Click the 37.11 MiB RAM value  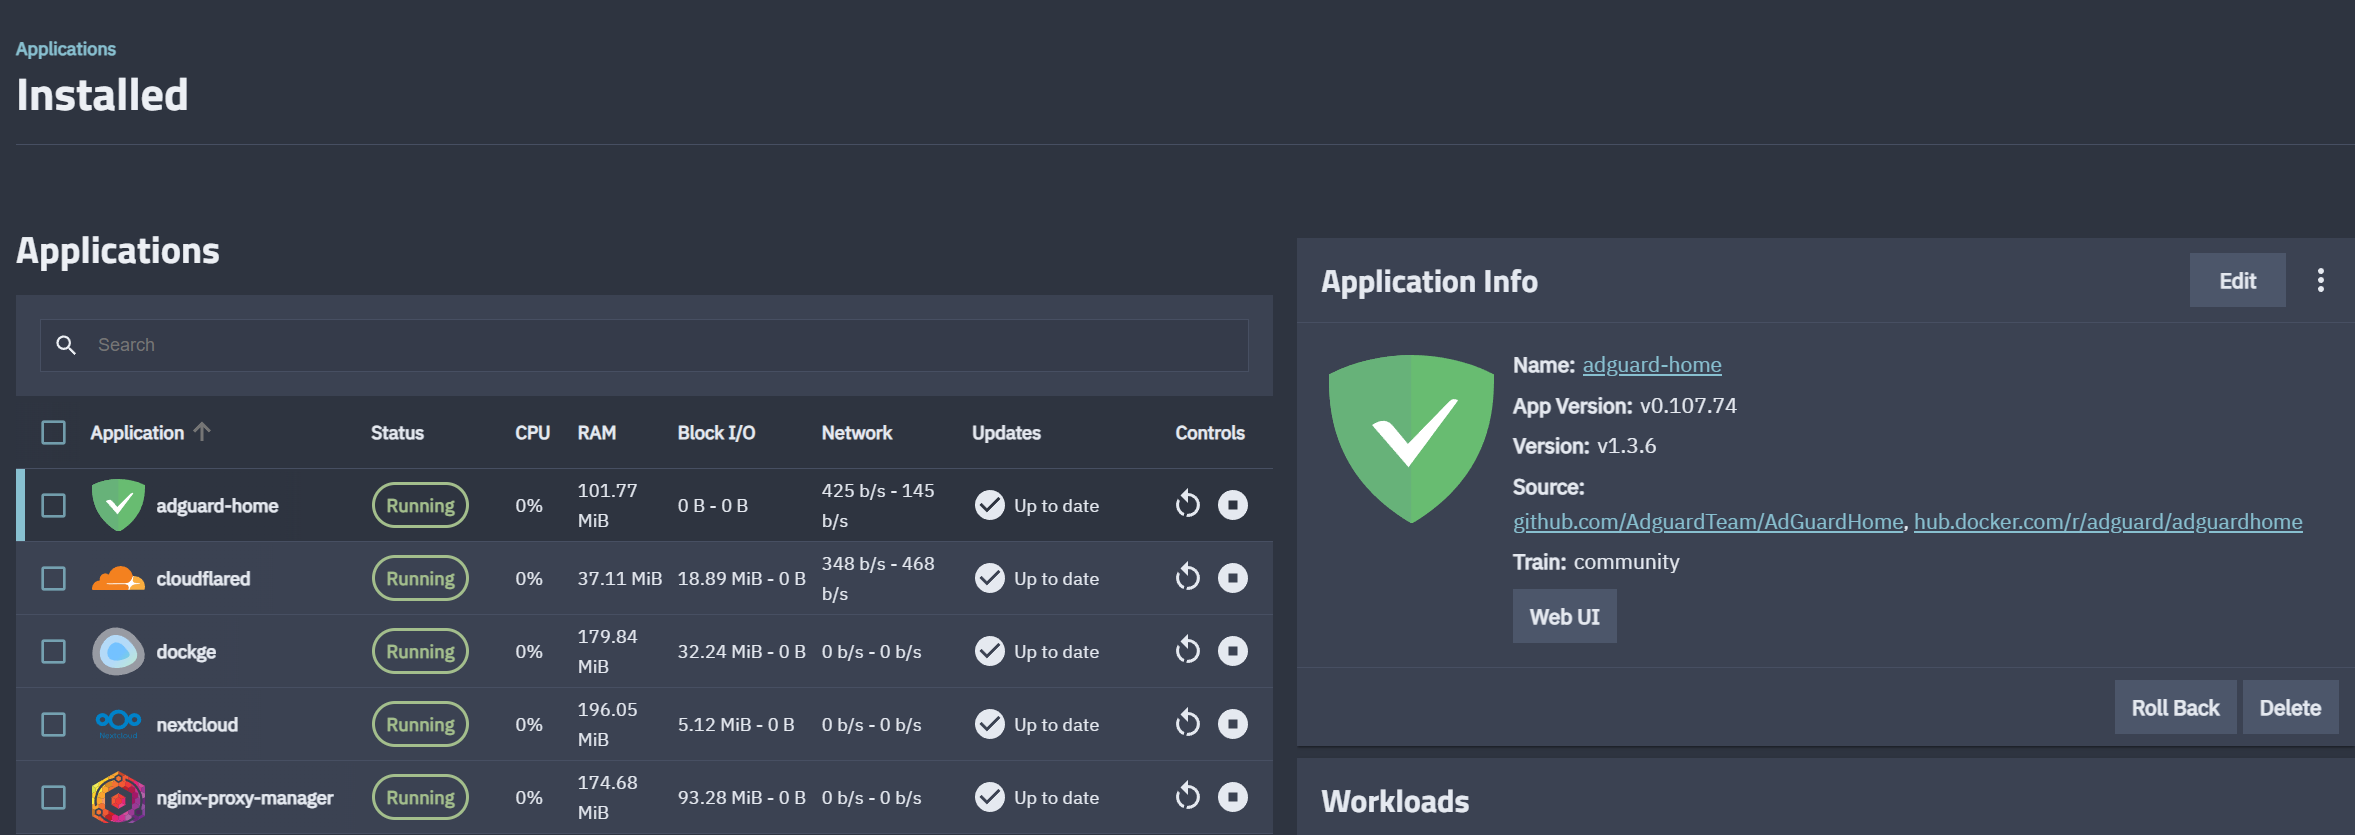tap(619, 578)
